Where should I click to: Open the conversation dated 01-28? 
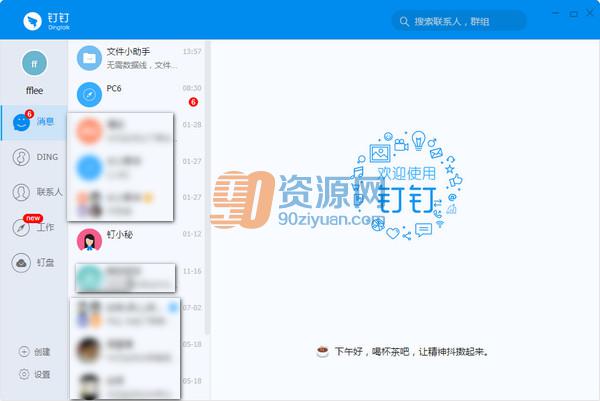138,131
